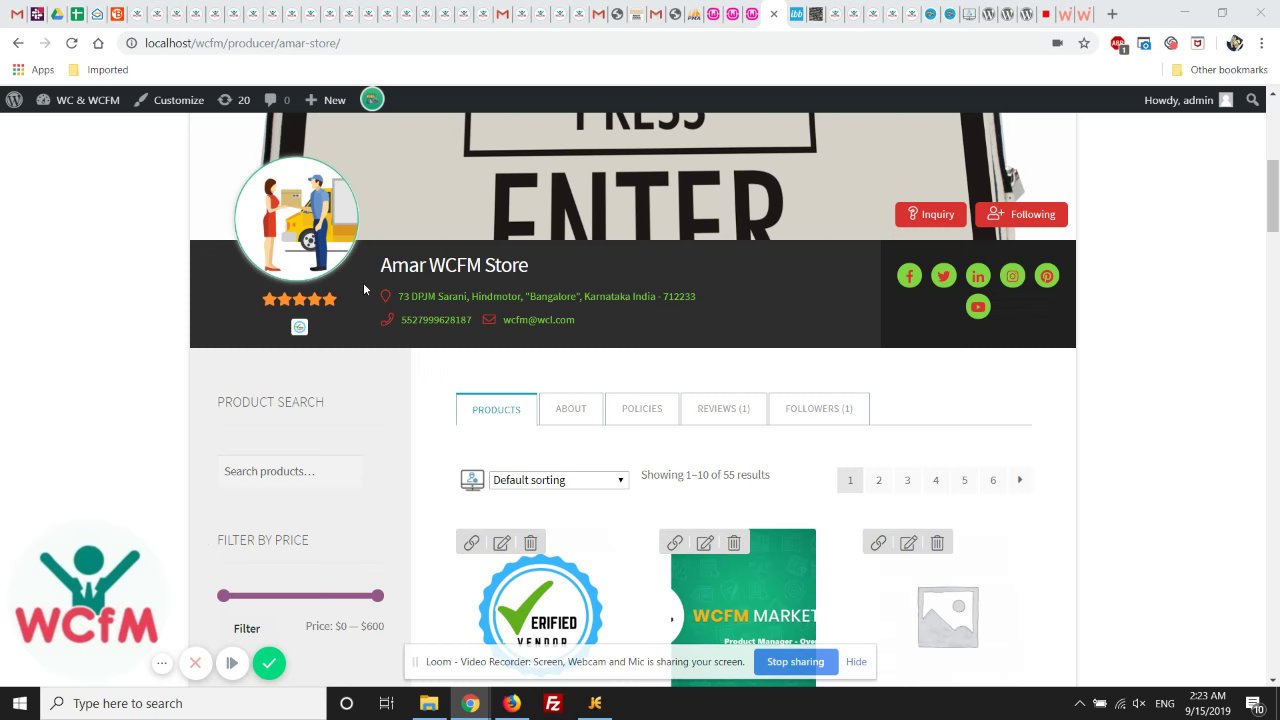Hide the Loom sharing notification
1280x720 pixels.
click(x=856, y=662)
